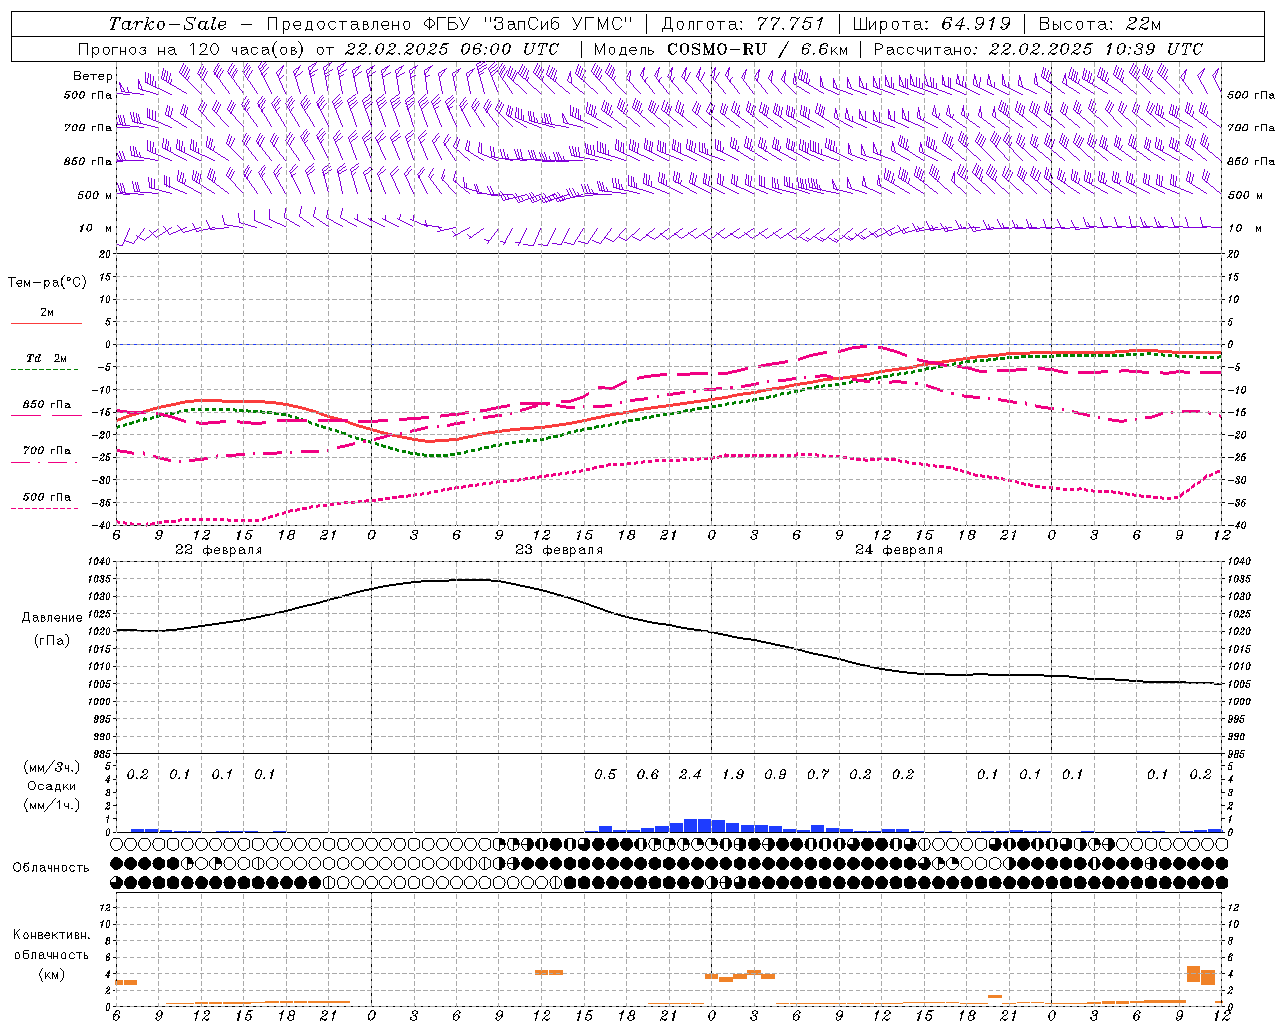Click the 1.9 three-hour precipitation value
Viewport: 1280px width, 1024px height.
[x=733, y=775]
